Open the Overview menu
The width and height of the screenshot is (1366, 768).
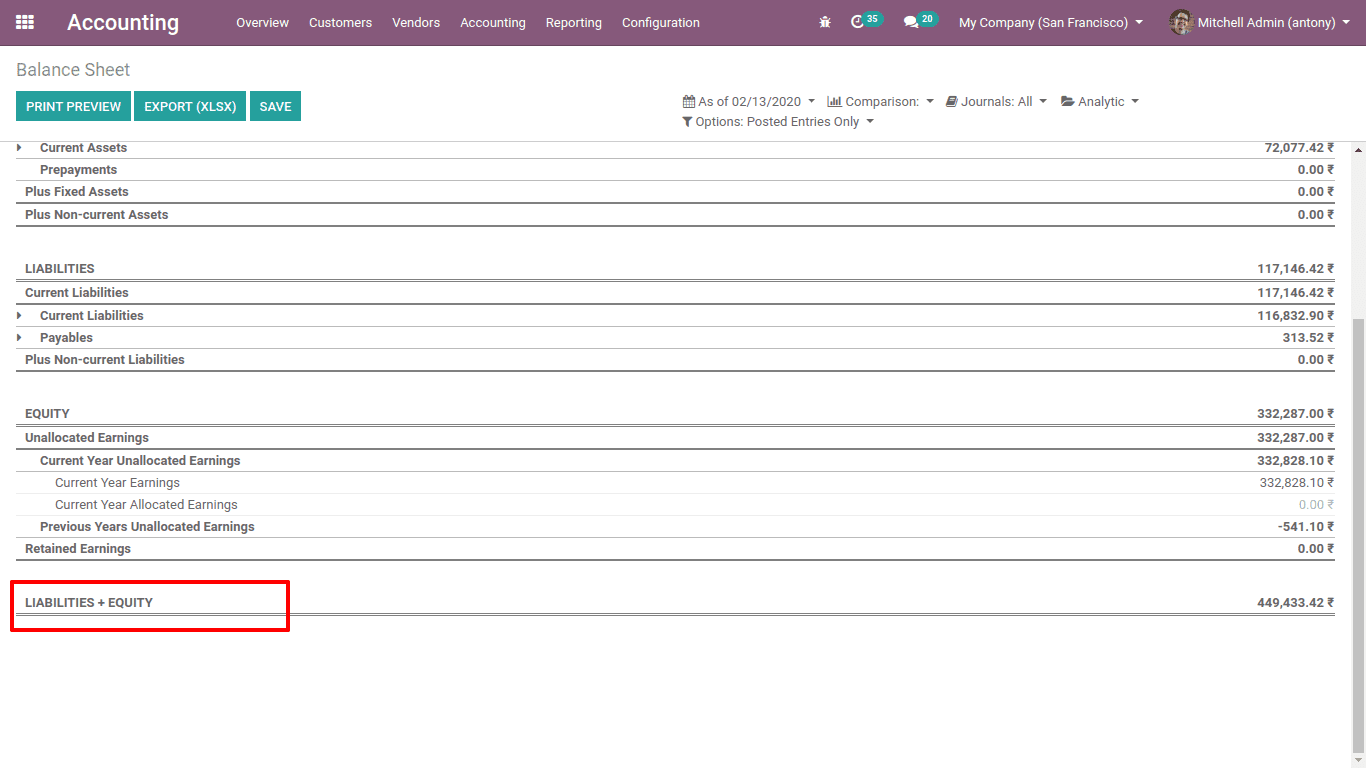click(x=262, y=22)
